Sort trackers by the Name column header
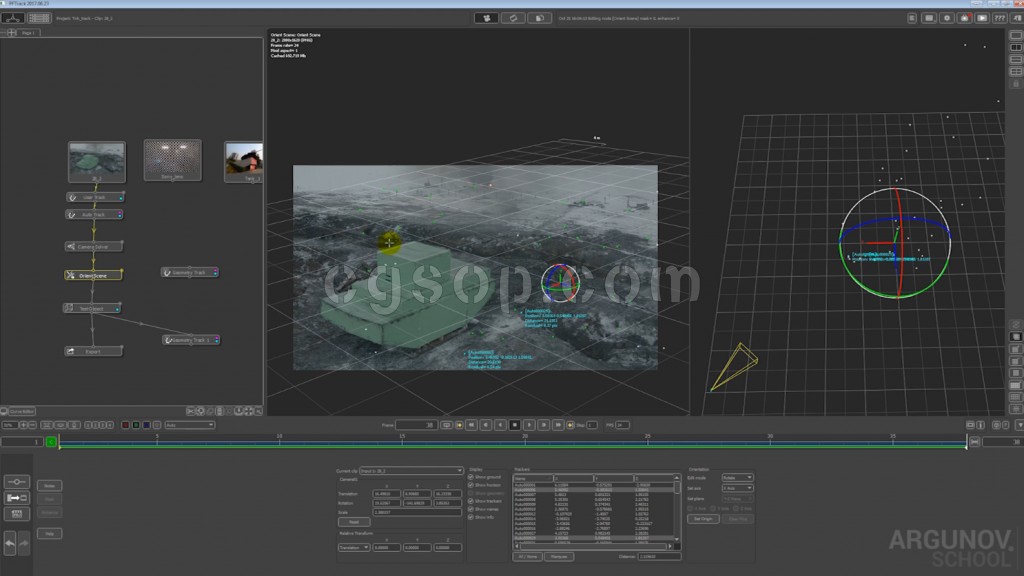Screen dimensions: 1024x576 533,478
